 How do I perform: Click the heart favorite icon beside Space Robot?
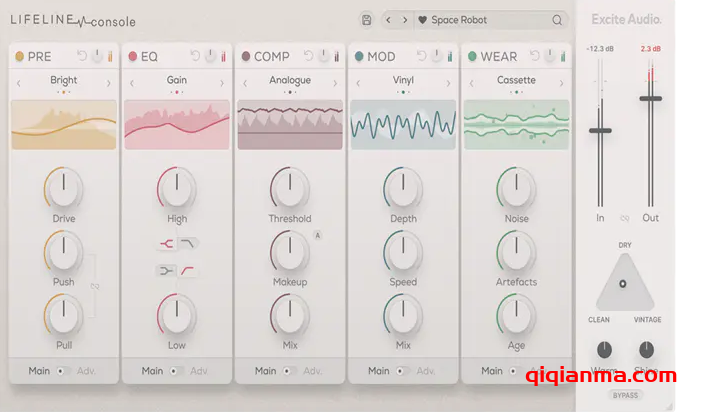[422, 20]
